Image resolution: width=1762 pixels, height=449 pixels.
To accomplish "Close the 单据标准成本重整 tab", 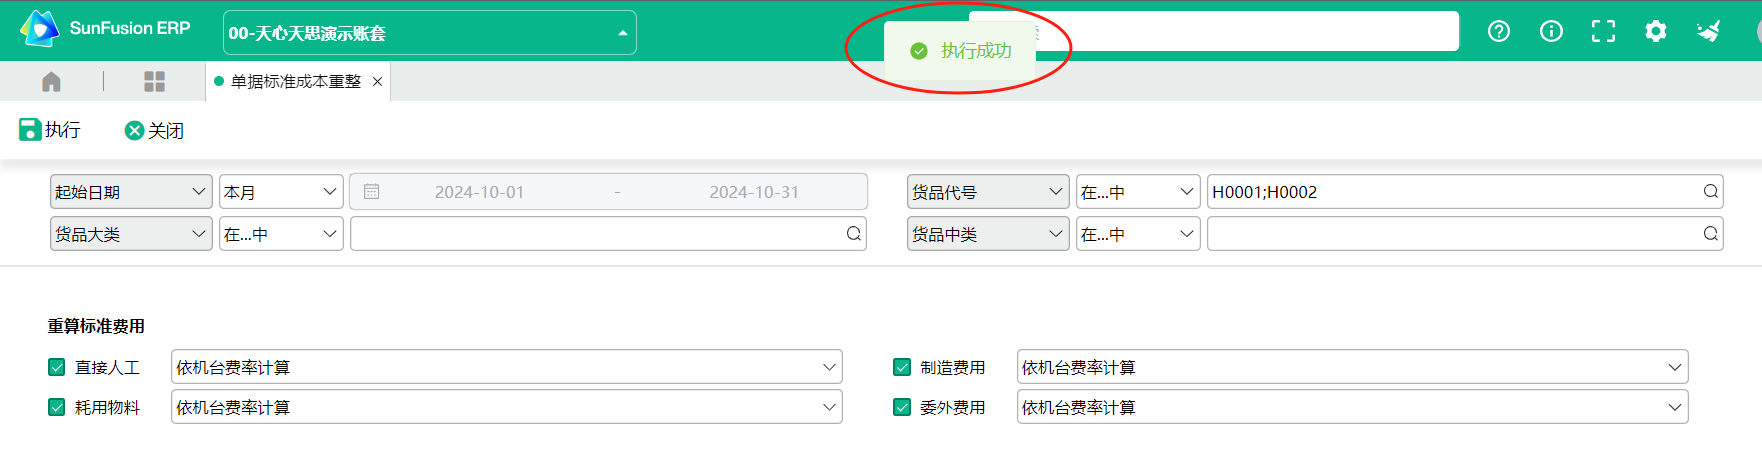I will [x=377, y=82].
